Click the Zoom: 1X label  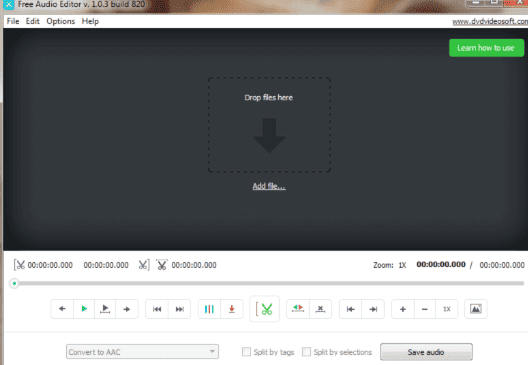(x=390, y=265)
